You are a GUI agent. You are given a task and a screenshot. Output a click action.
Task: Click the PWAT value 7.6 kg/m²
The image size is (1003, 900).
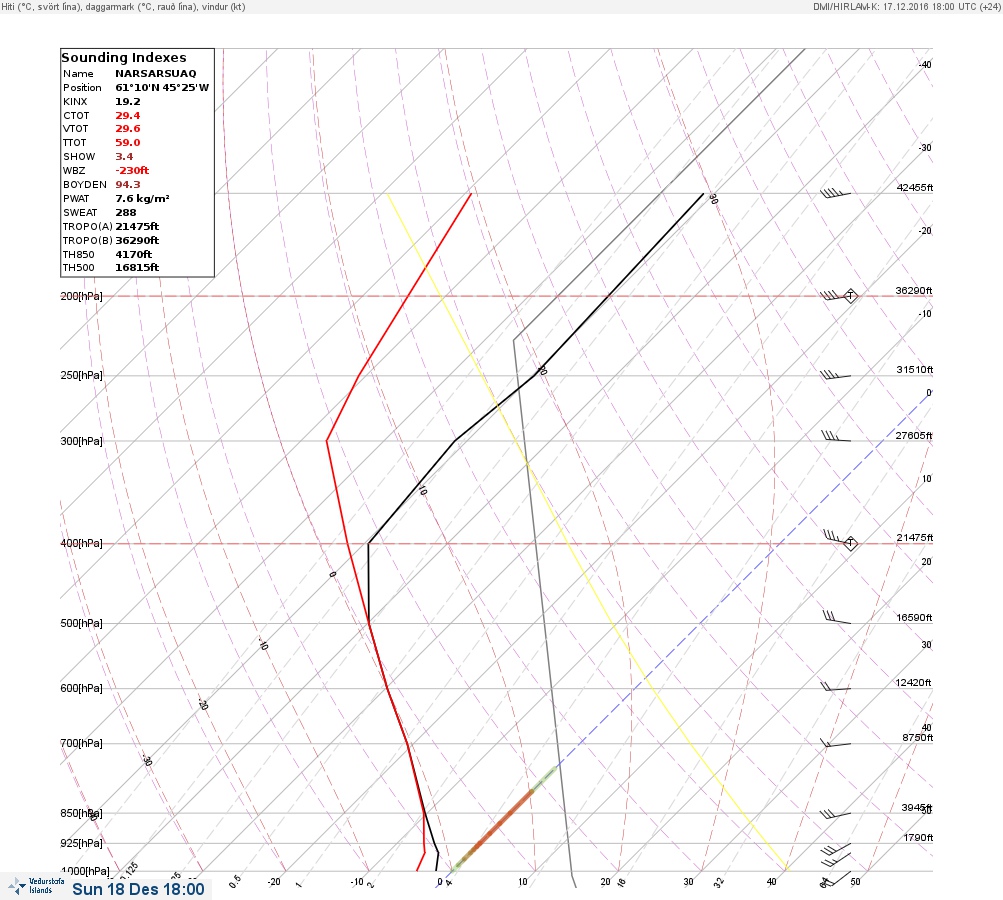tap(143, 199)
